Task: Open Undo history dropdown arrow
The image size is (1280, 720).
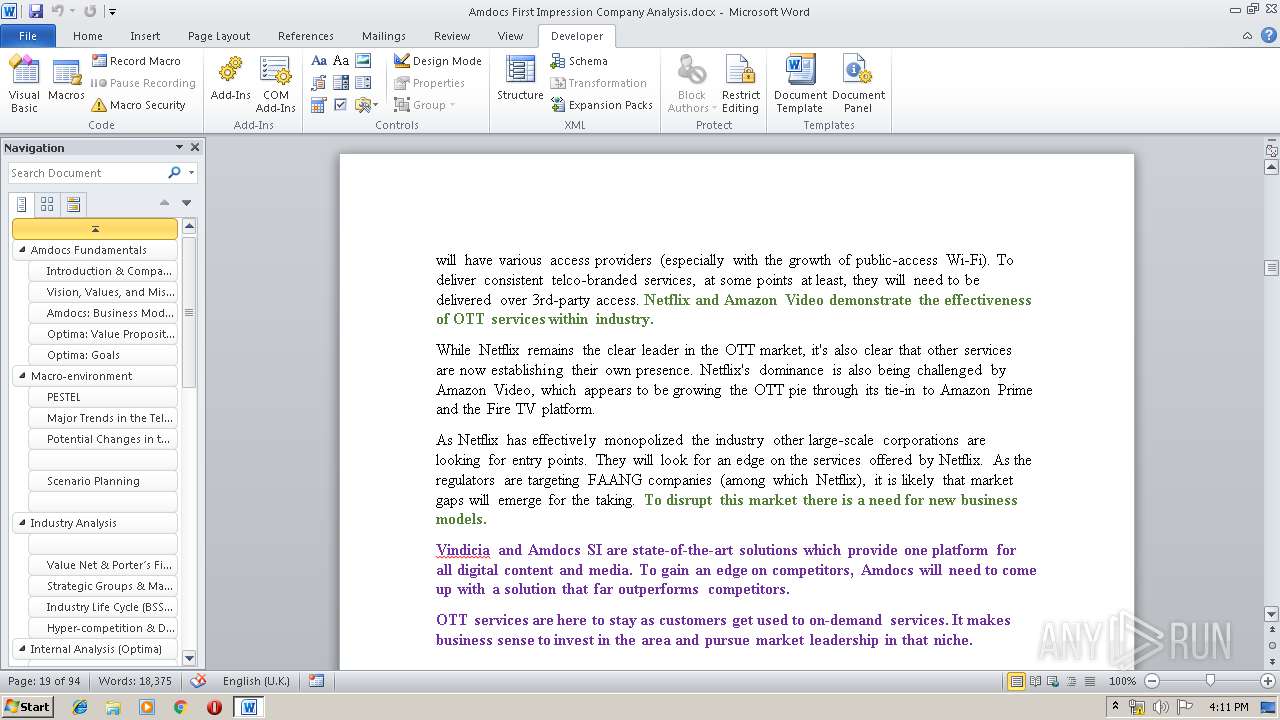Action: point(71,12)
